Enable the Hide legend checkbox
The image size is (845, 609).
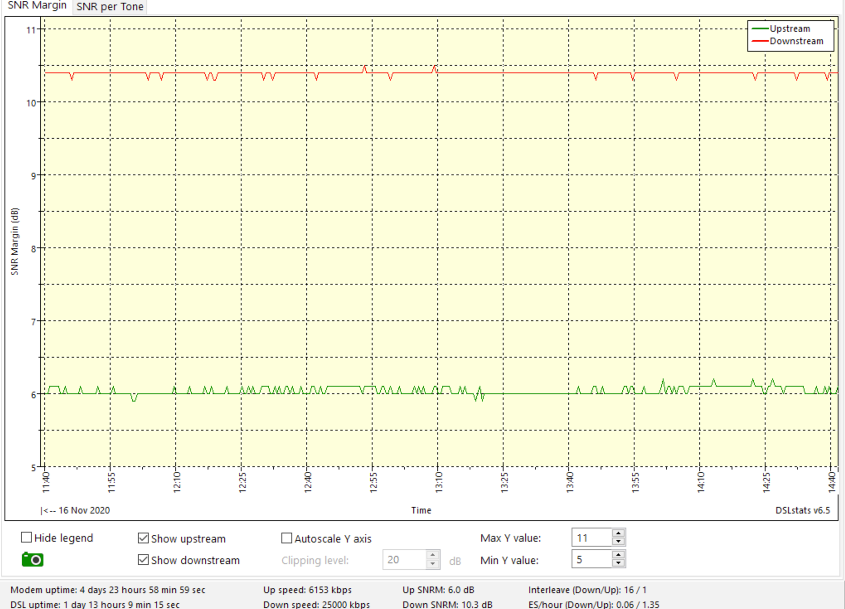point(26,538)
